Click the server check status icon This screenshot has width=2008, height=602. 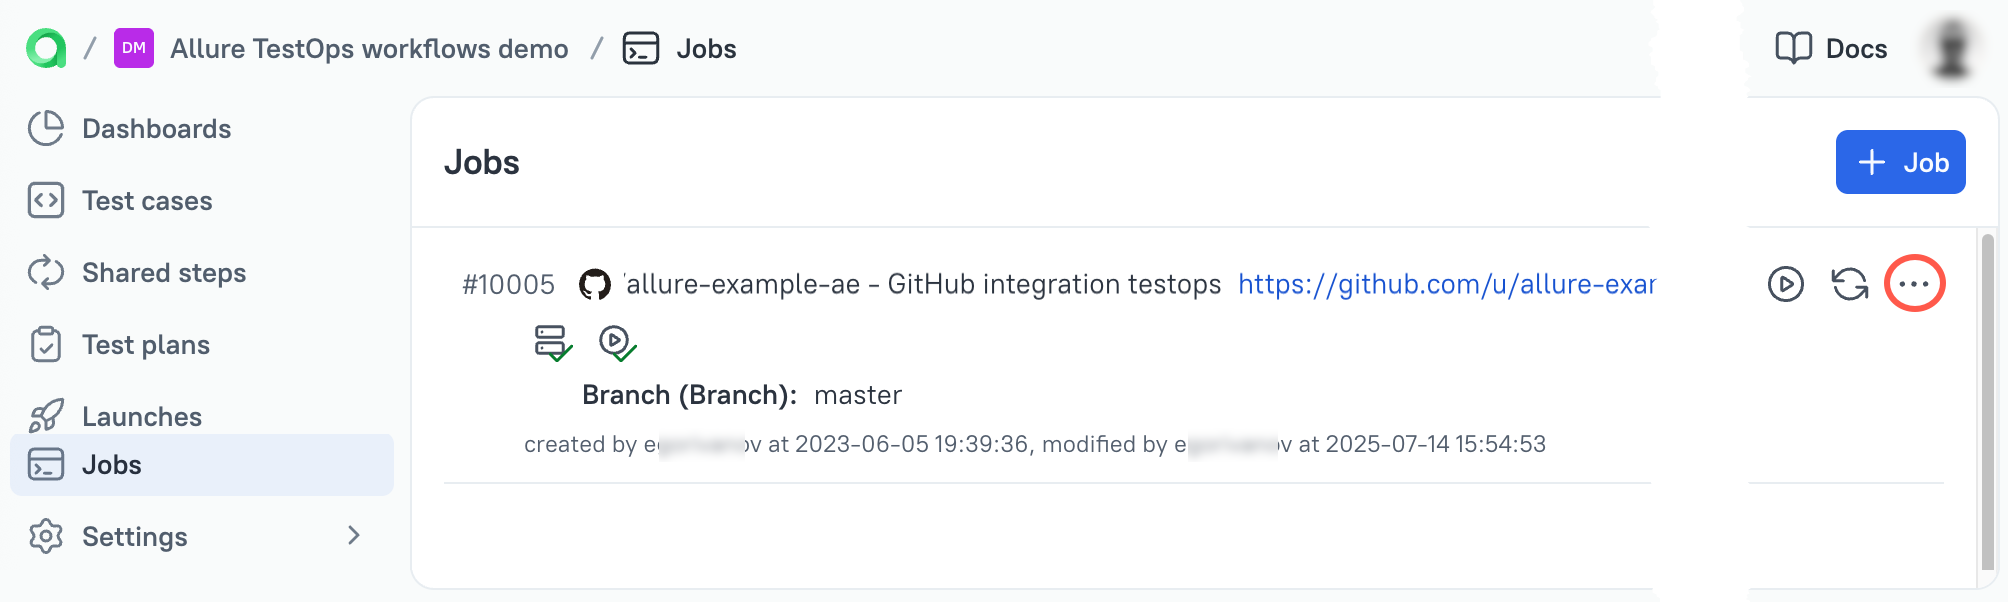click(x=552, y=342)
